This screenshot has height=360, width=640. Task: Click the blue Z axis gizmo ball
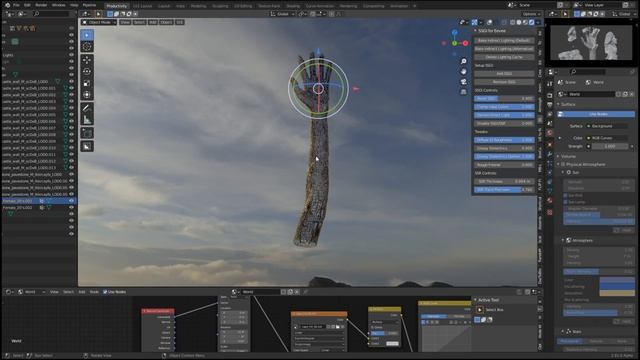[455, 32]
